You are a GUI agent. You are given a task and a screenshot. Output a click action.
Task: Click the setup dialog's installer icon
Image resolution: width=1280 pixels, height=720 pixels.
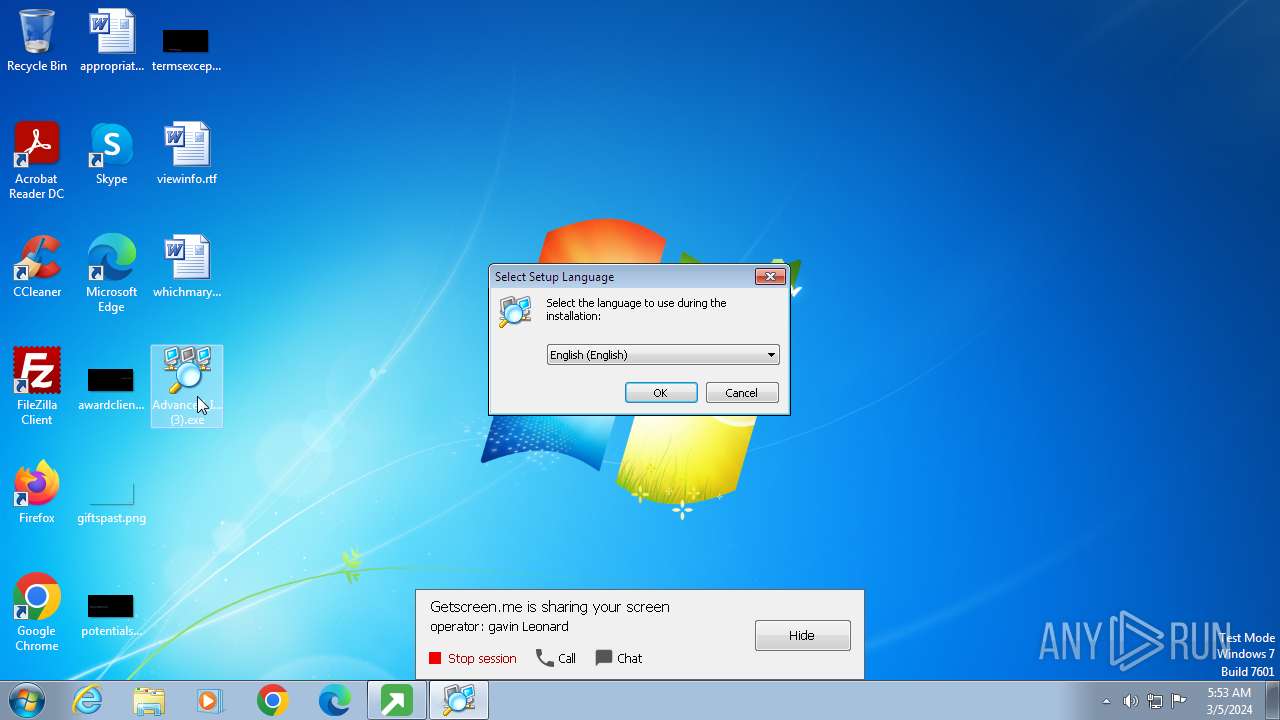pyautogui.click(x=515, y=311)
